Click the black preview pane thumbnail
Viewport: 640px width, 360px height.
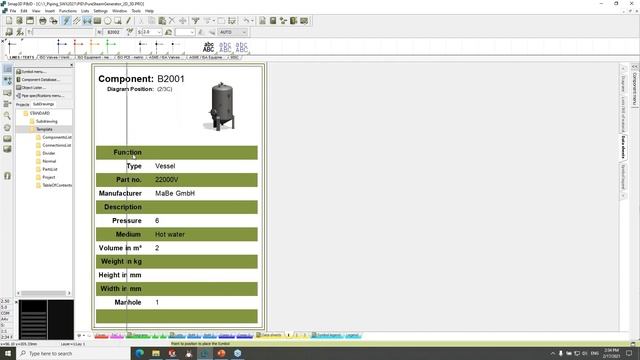(x=46, y=320)
